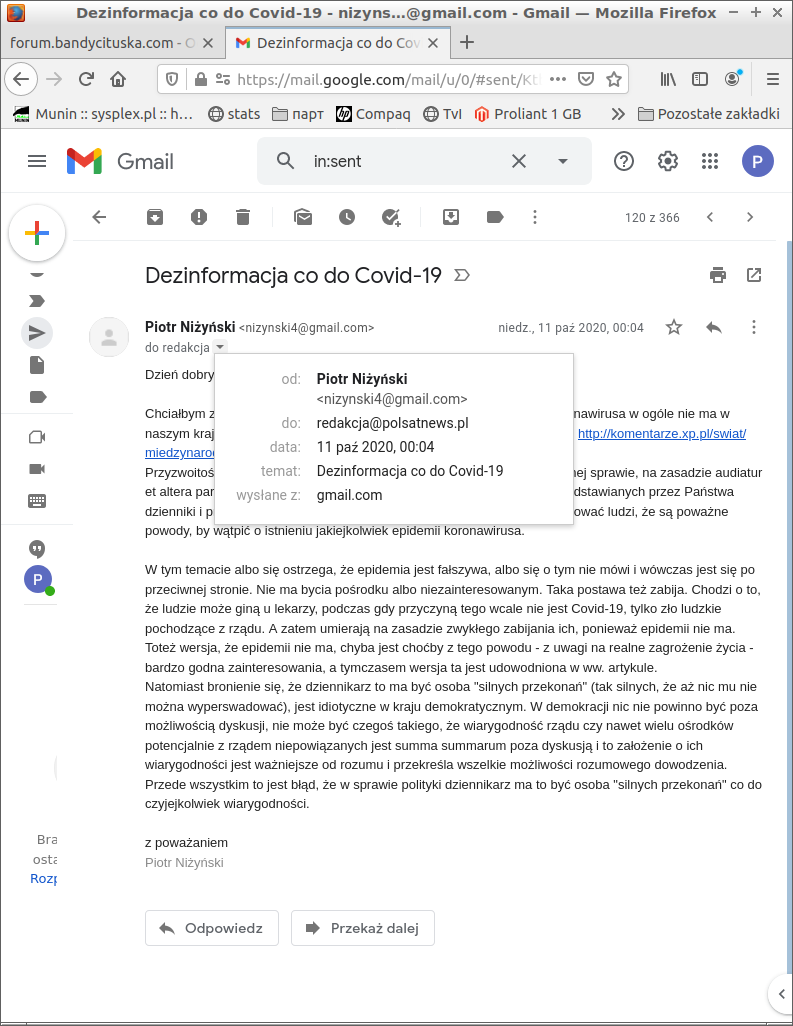
Task: Open tracking protection shield icon
Action: point(172,79)
